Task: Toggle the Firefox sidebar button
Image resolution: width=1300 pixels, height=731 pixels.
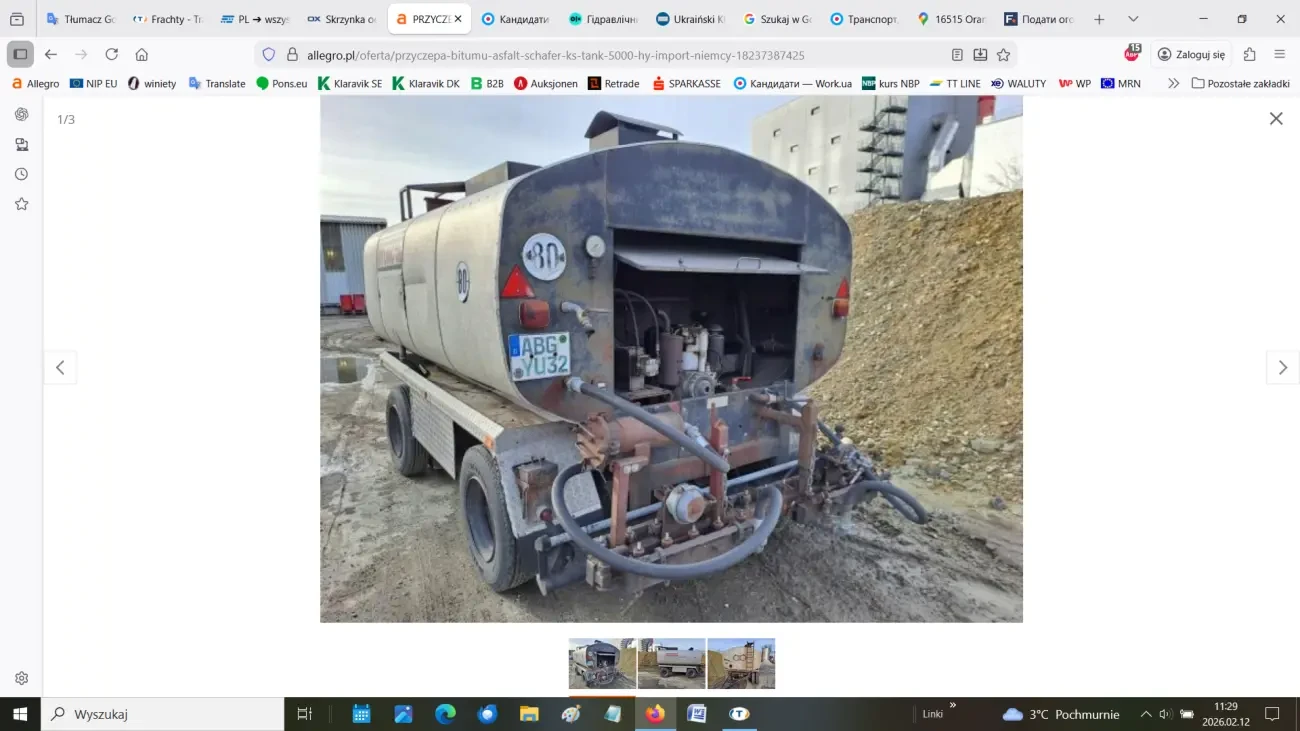Action: [20, 55]
